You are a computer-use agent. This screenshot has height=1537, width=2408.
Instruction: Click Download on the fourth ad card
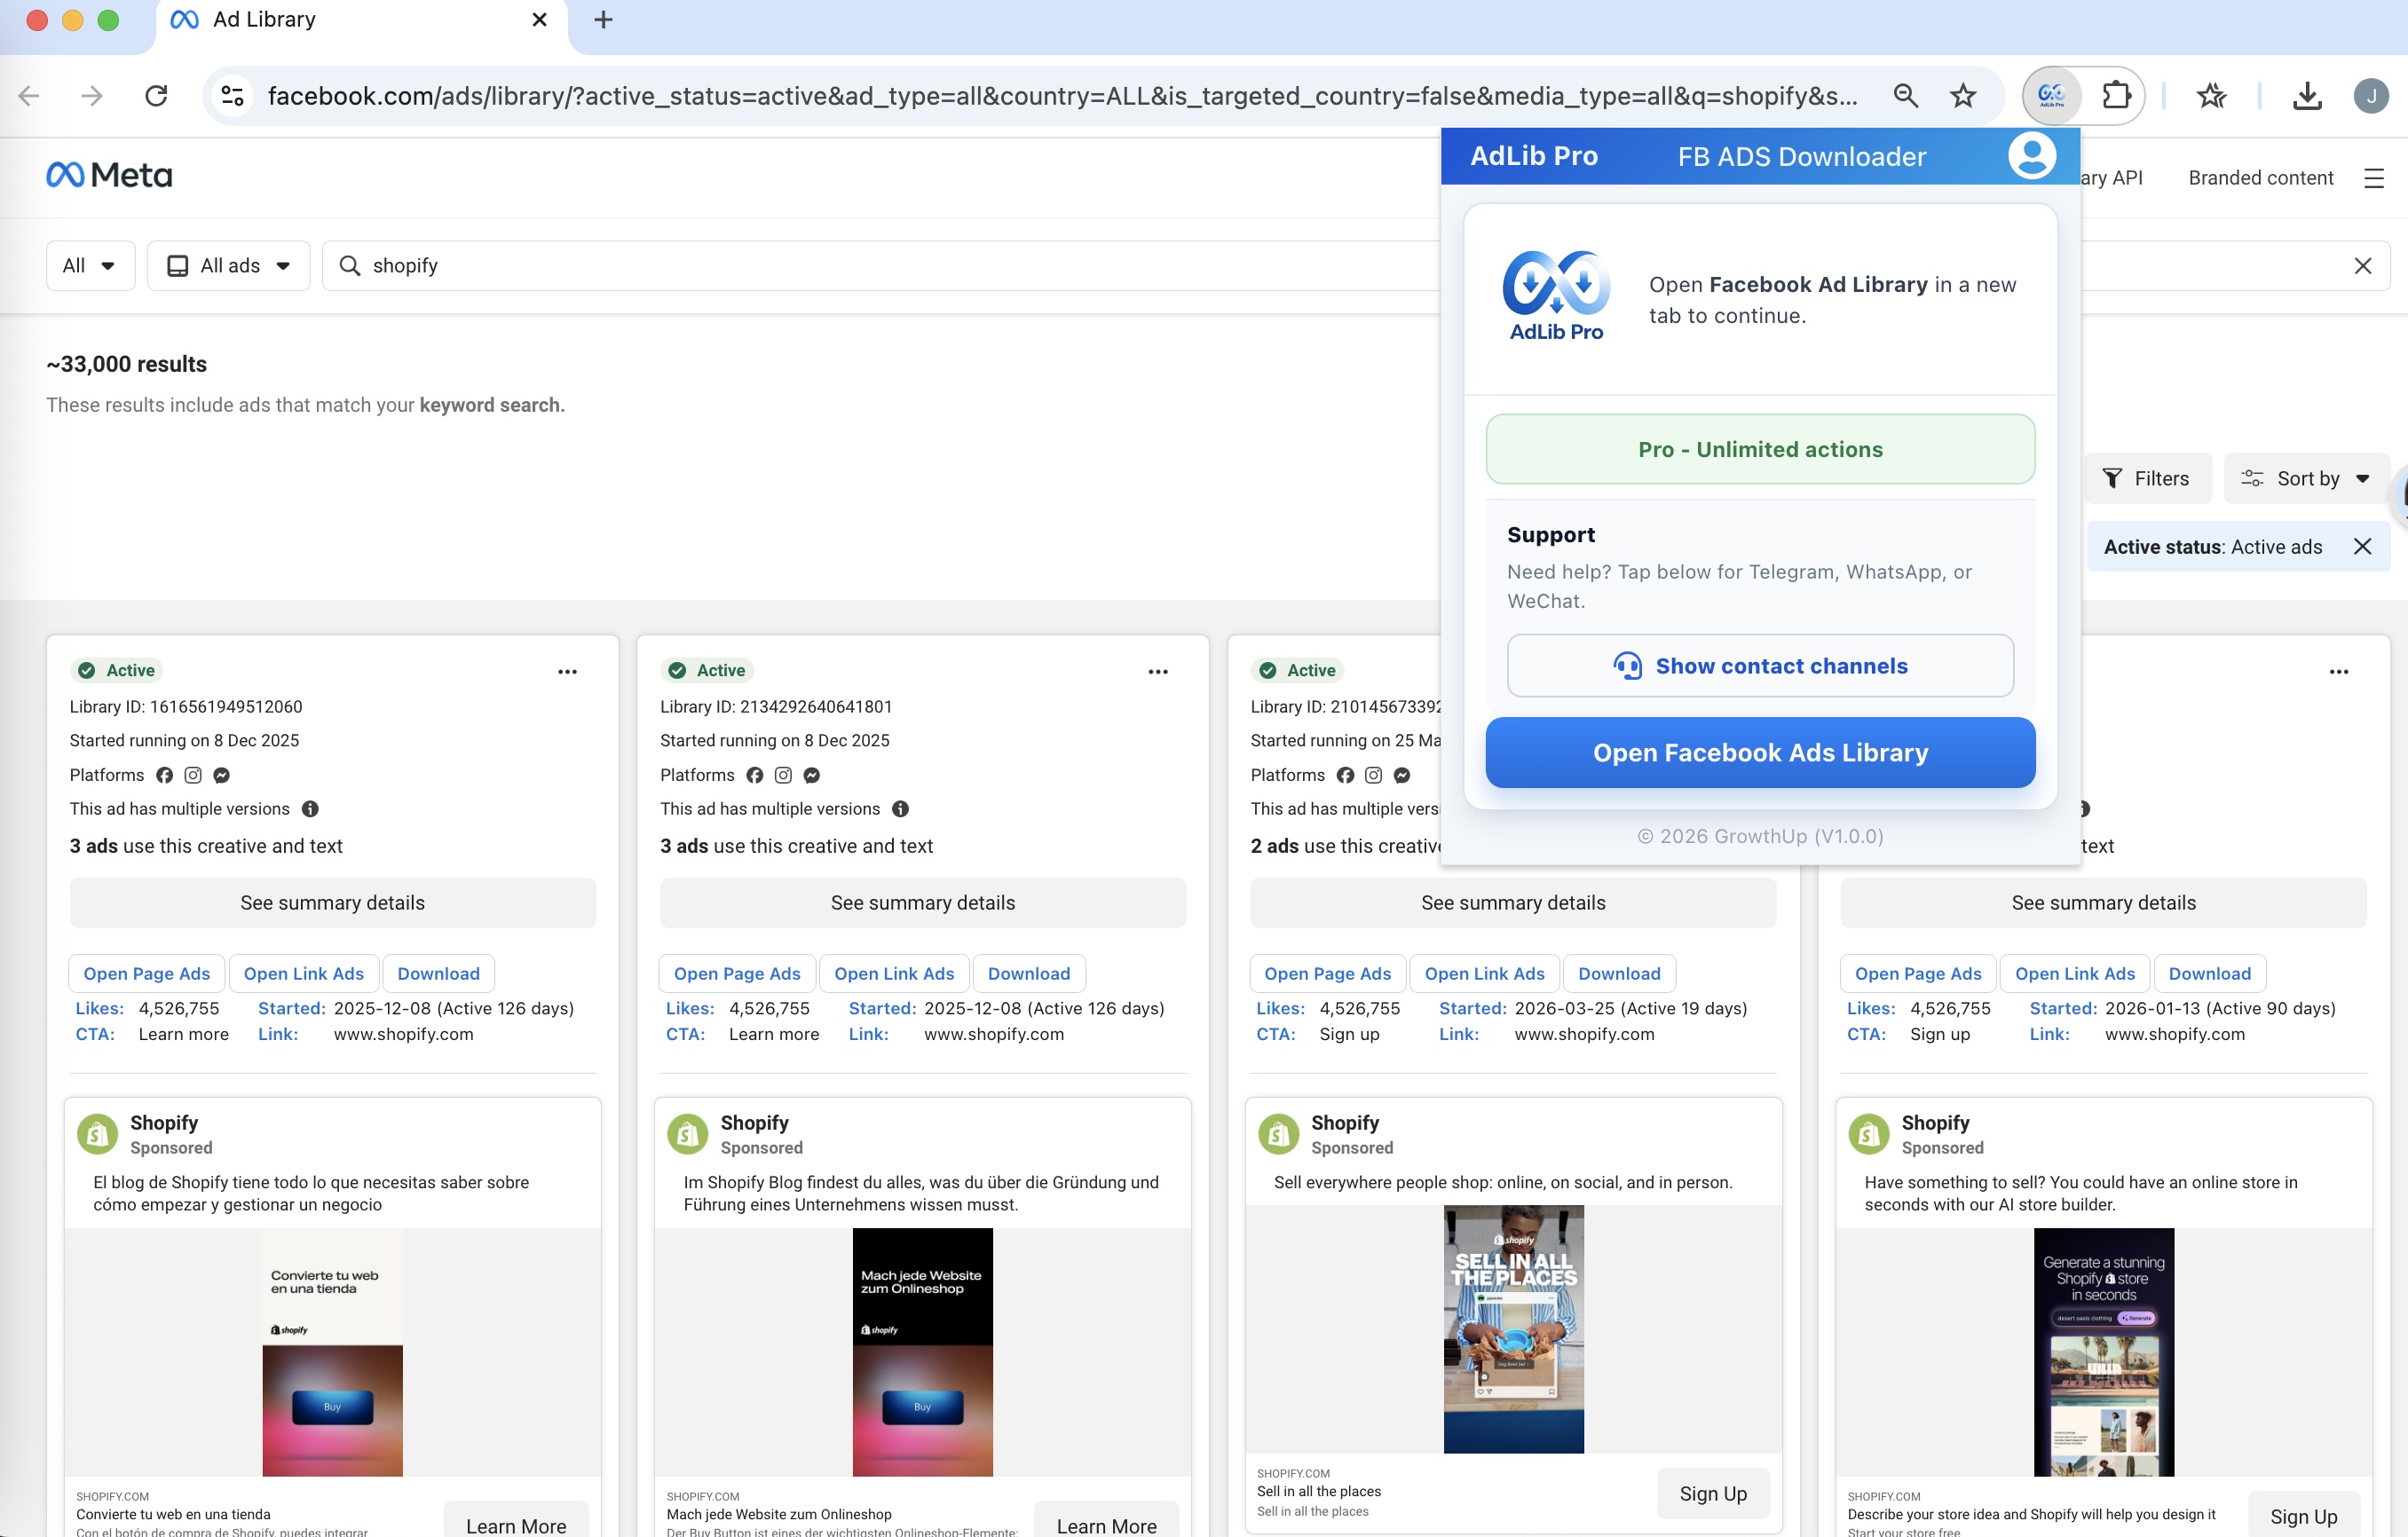(x=2210, y=974)
